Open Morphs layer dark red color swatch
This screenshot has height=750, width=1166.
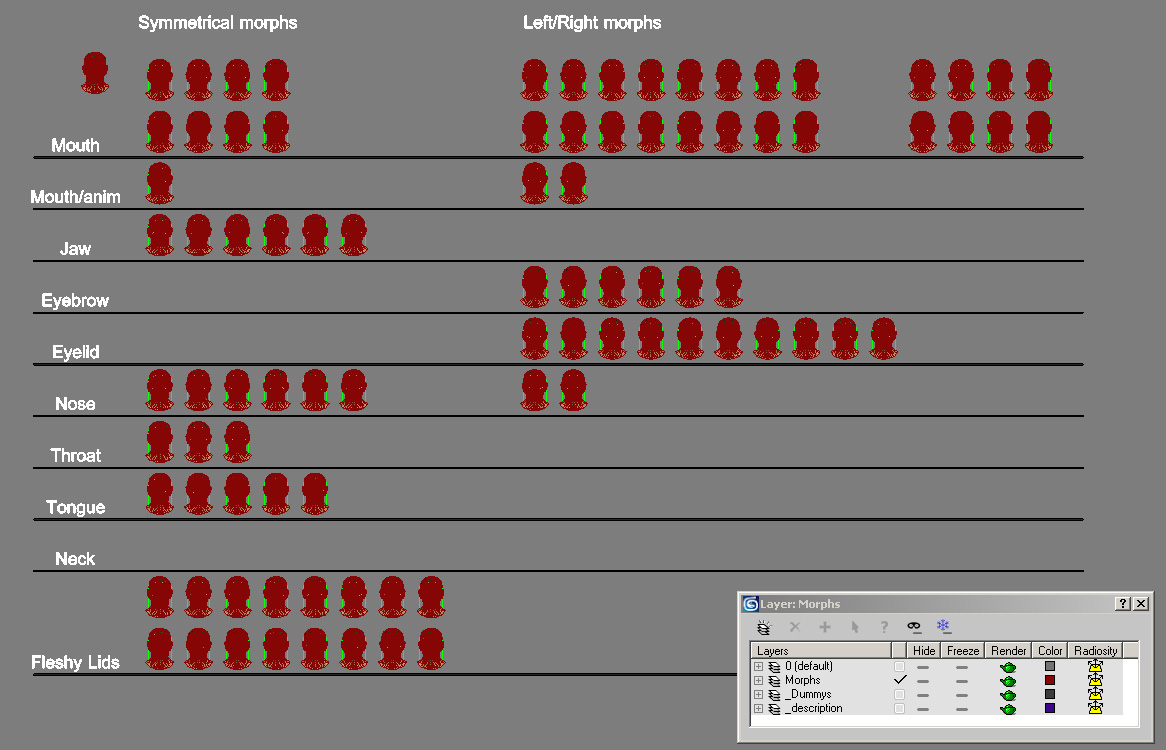1050,680
